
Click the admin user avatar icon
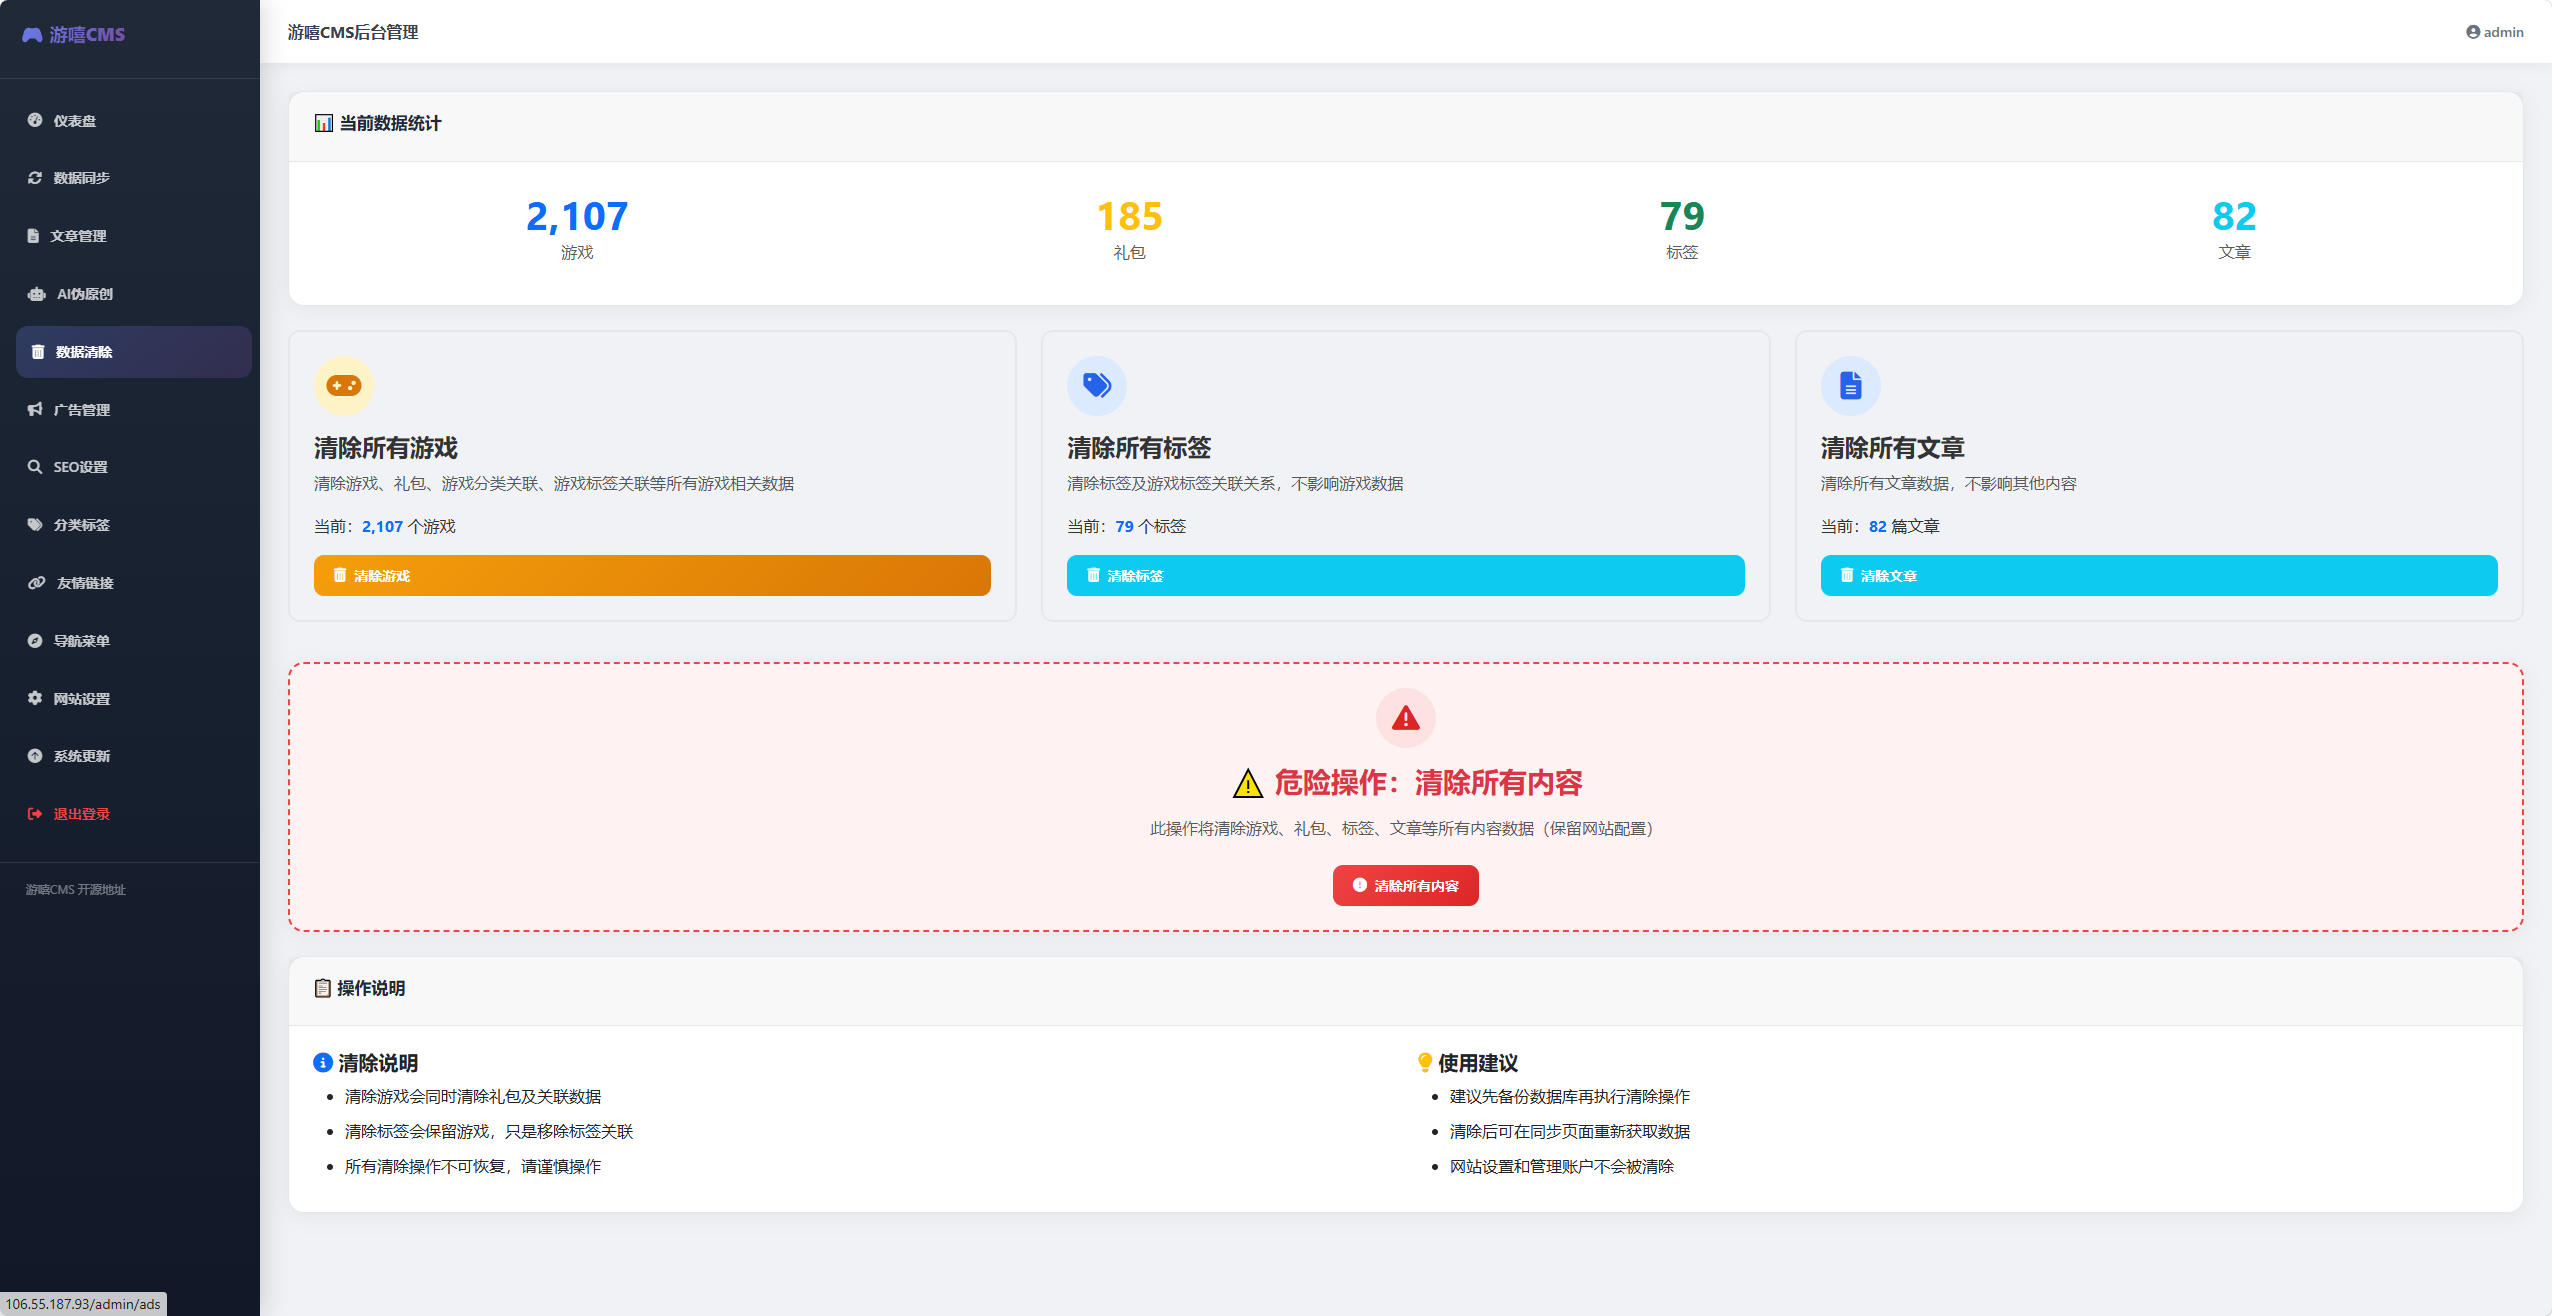point(2473,32)
